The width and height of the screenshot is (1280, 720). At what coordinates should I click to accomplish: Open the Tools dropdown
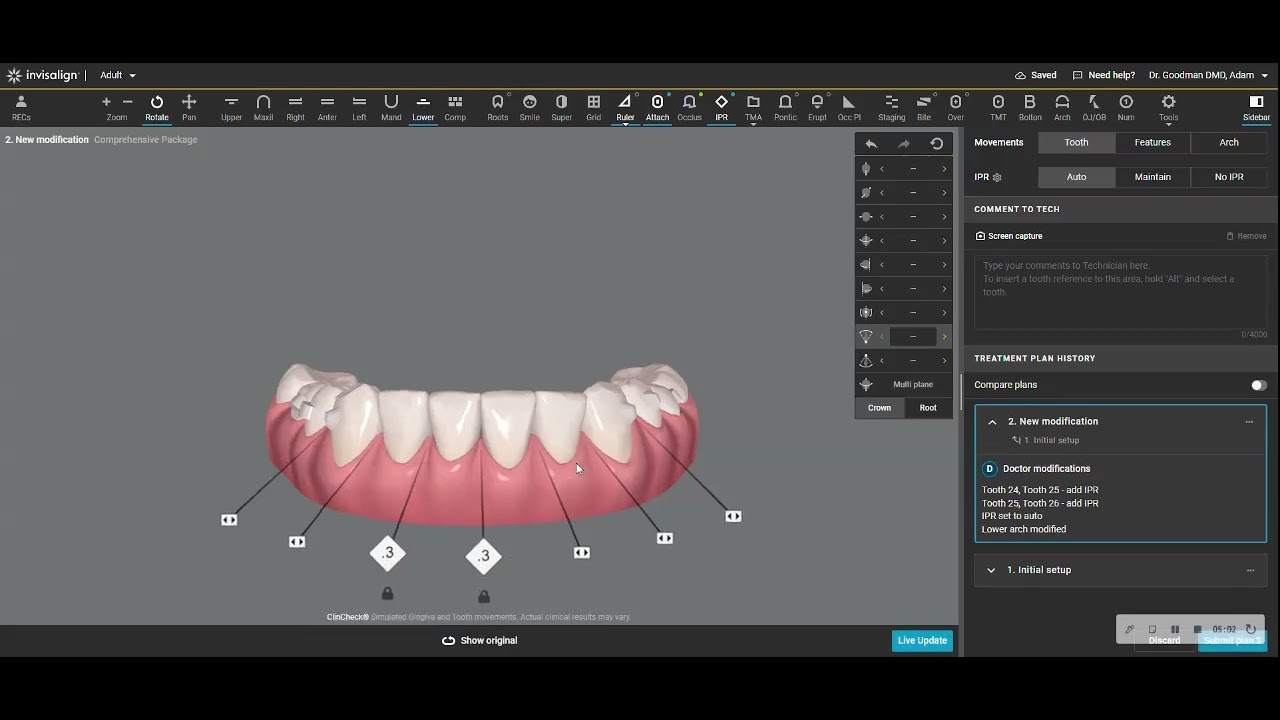pos(1168,108)
